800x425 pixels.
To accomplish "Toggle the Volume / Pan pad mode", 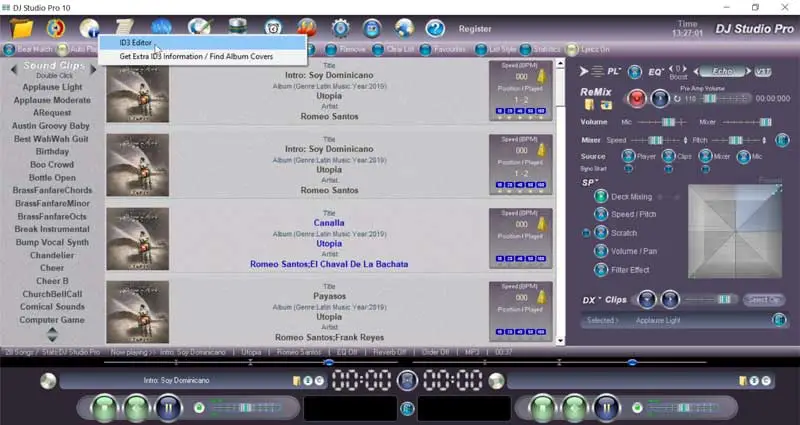I will (x=601, y=251).
